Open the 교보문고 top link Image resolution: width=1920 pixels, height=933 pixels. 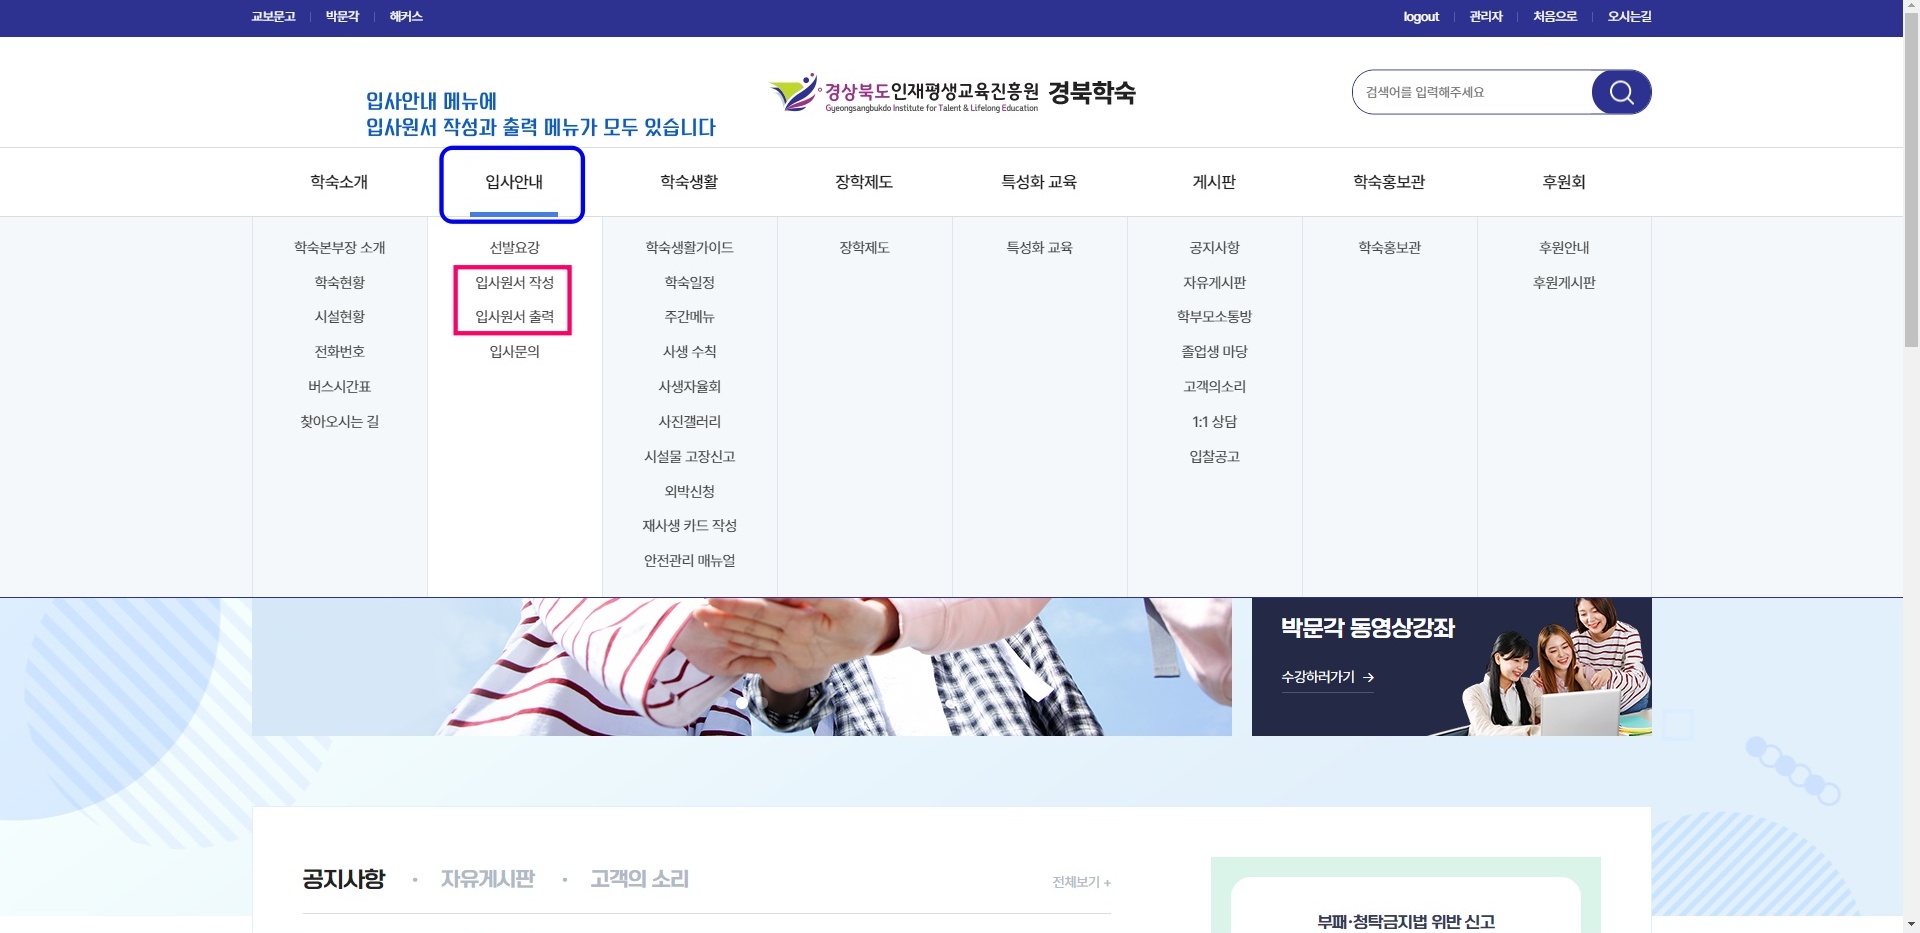click(273, 17)
